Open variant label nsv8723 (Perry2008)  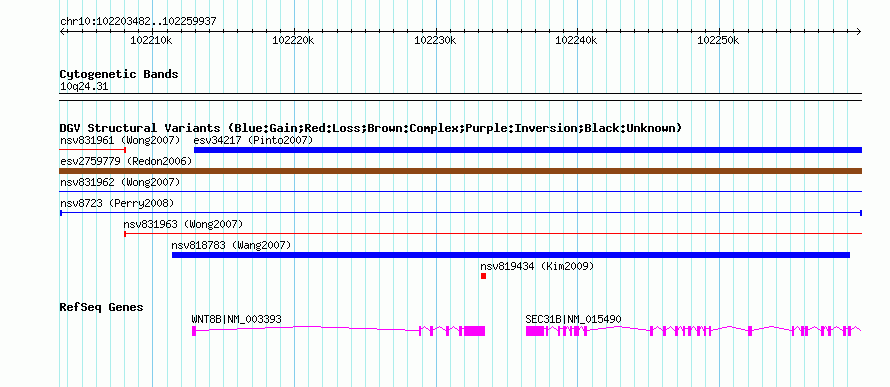coord(117,203)
